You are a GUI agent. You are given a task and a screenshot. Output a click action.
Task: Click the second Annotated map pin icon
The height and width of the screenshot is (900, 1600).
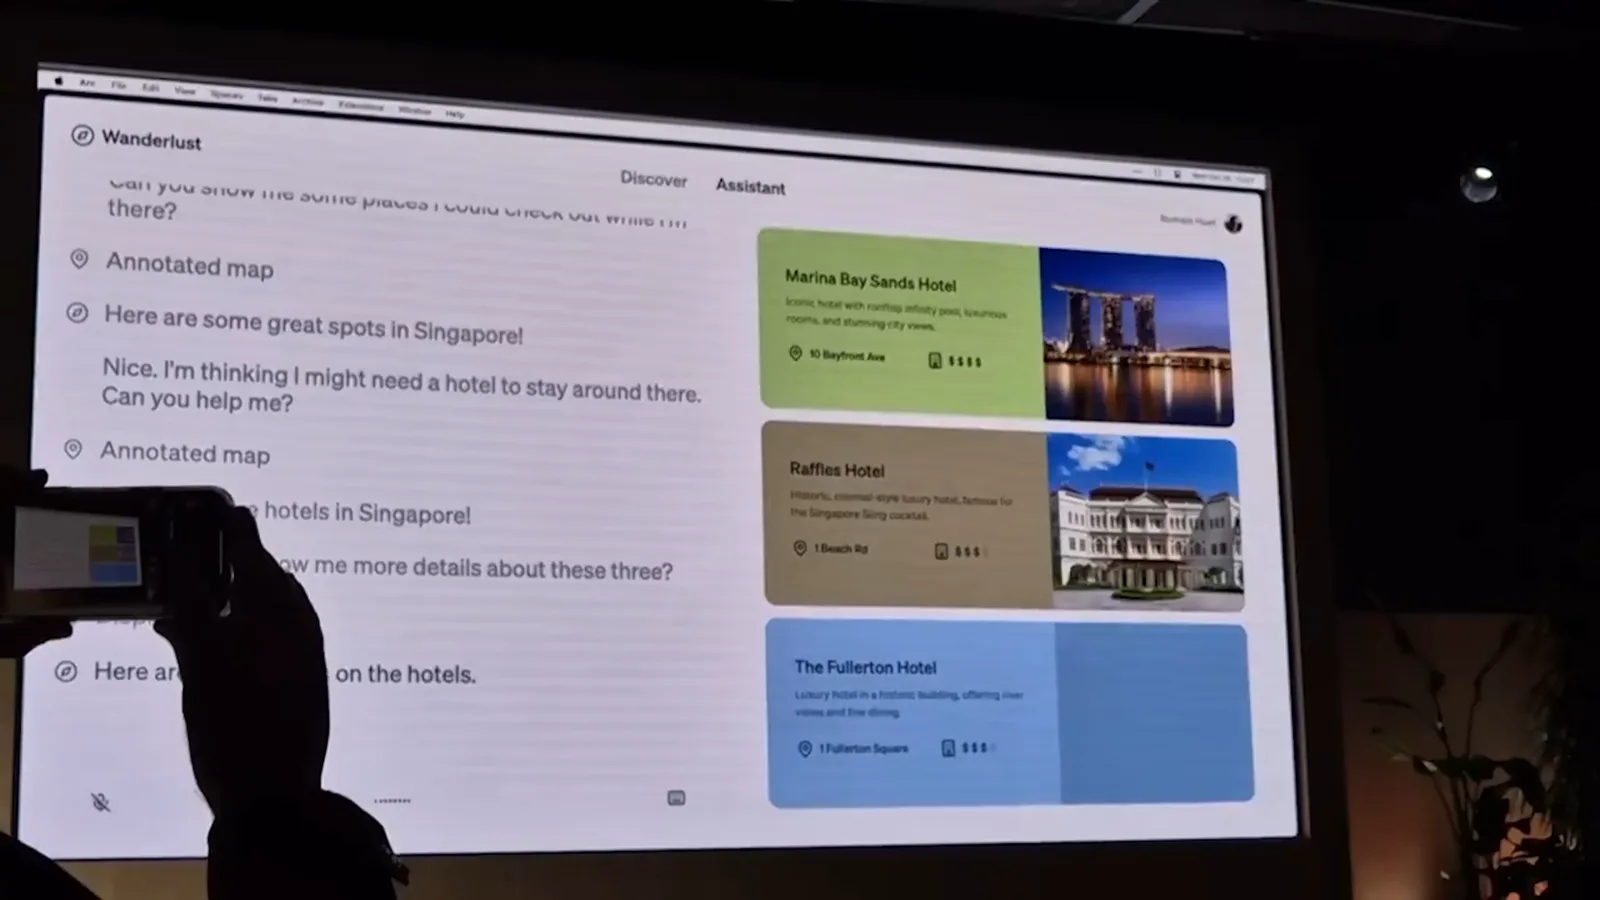pyautogui.click(x=73, y=449)
